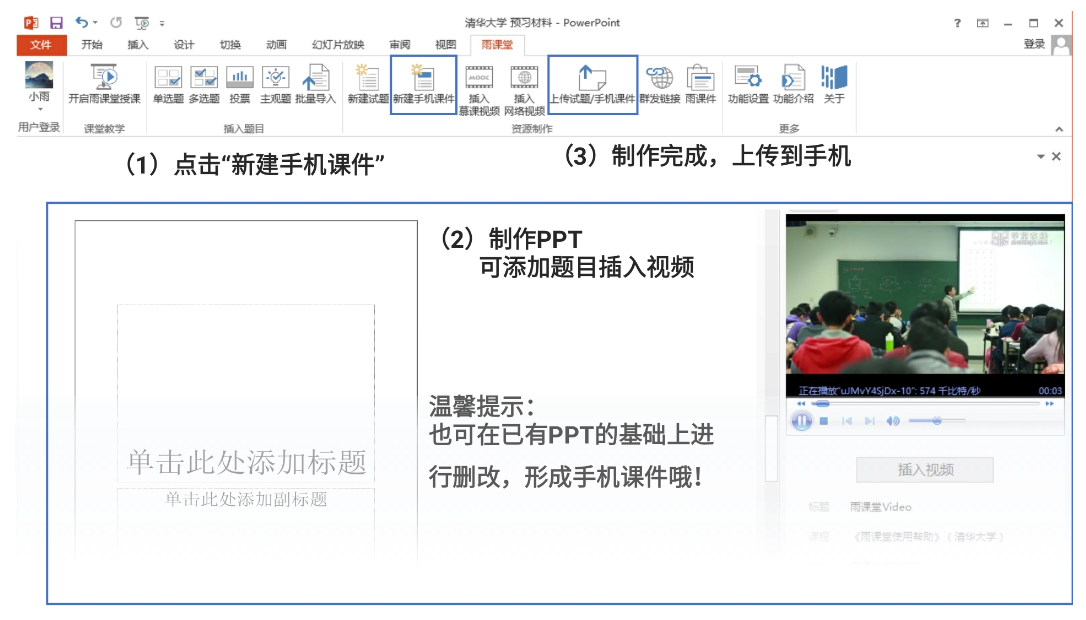Click the subtitle placeholder 单击此处添加副标题
The height and width of the screenshot is (620, 1086).
[x=246, y=499]
